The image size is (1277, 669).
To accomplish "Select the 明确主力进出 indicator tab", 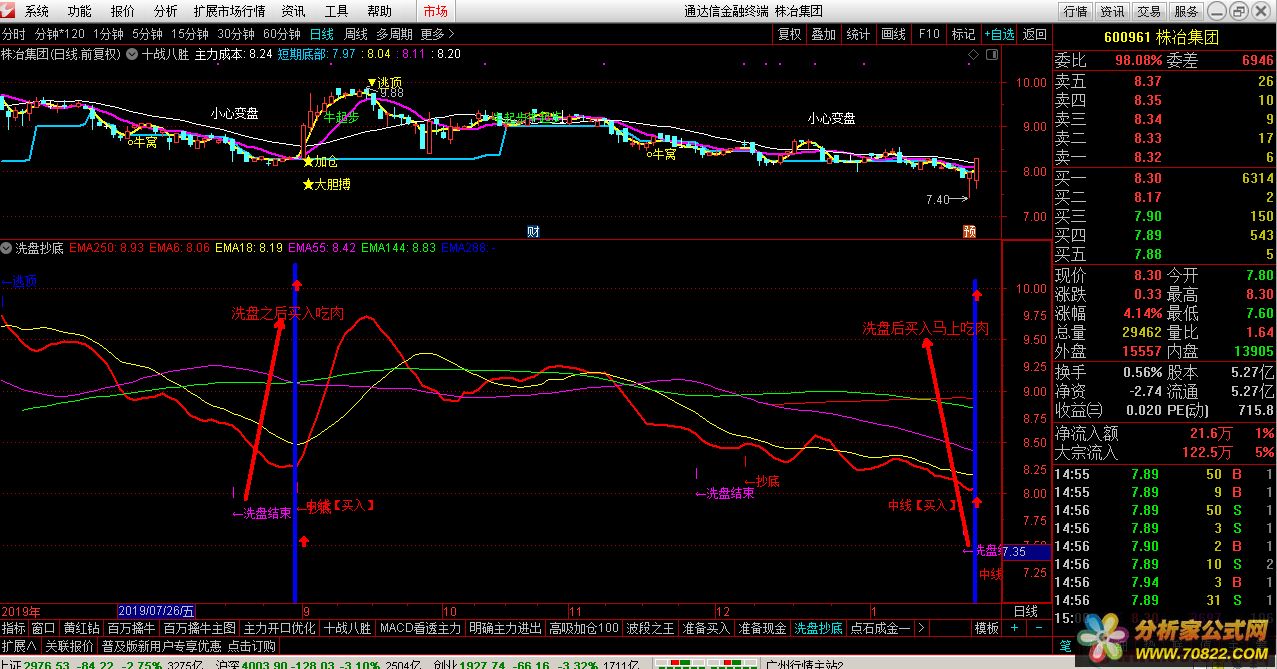I will pos(505,628).
